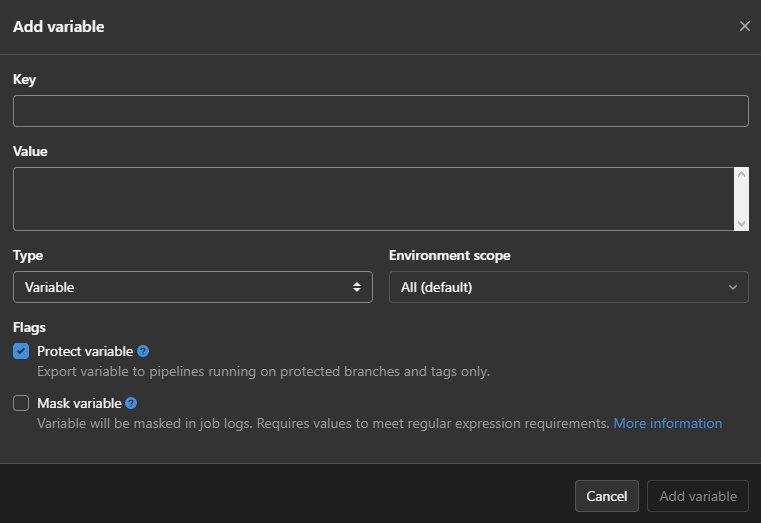The image size is (761, 523).
Task: Click the help icon beside Mask variable
Action: [x=131, y=403]
